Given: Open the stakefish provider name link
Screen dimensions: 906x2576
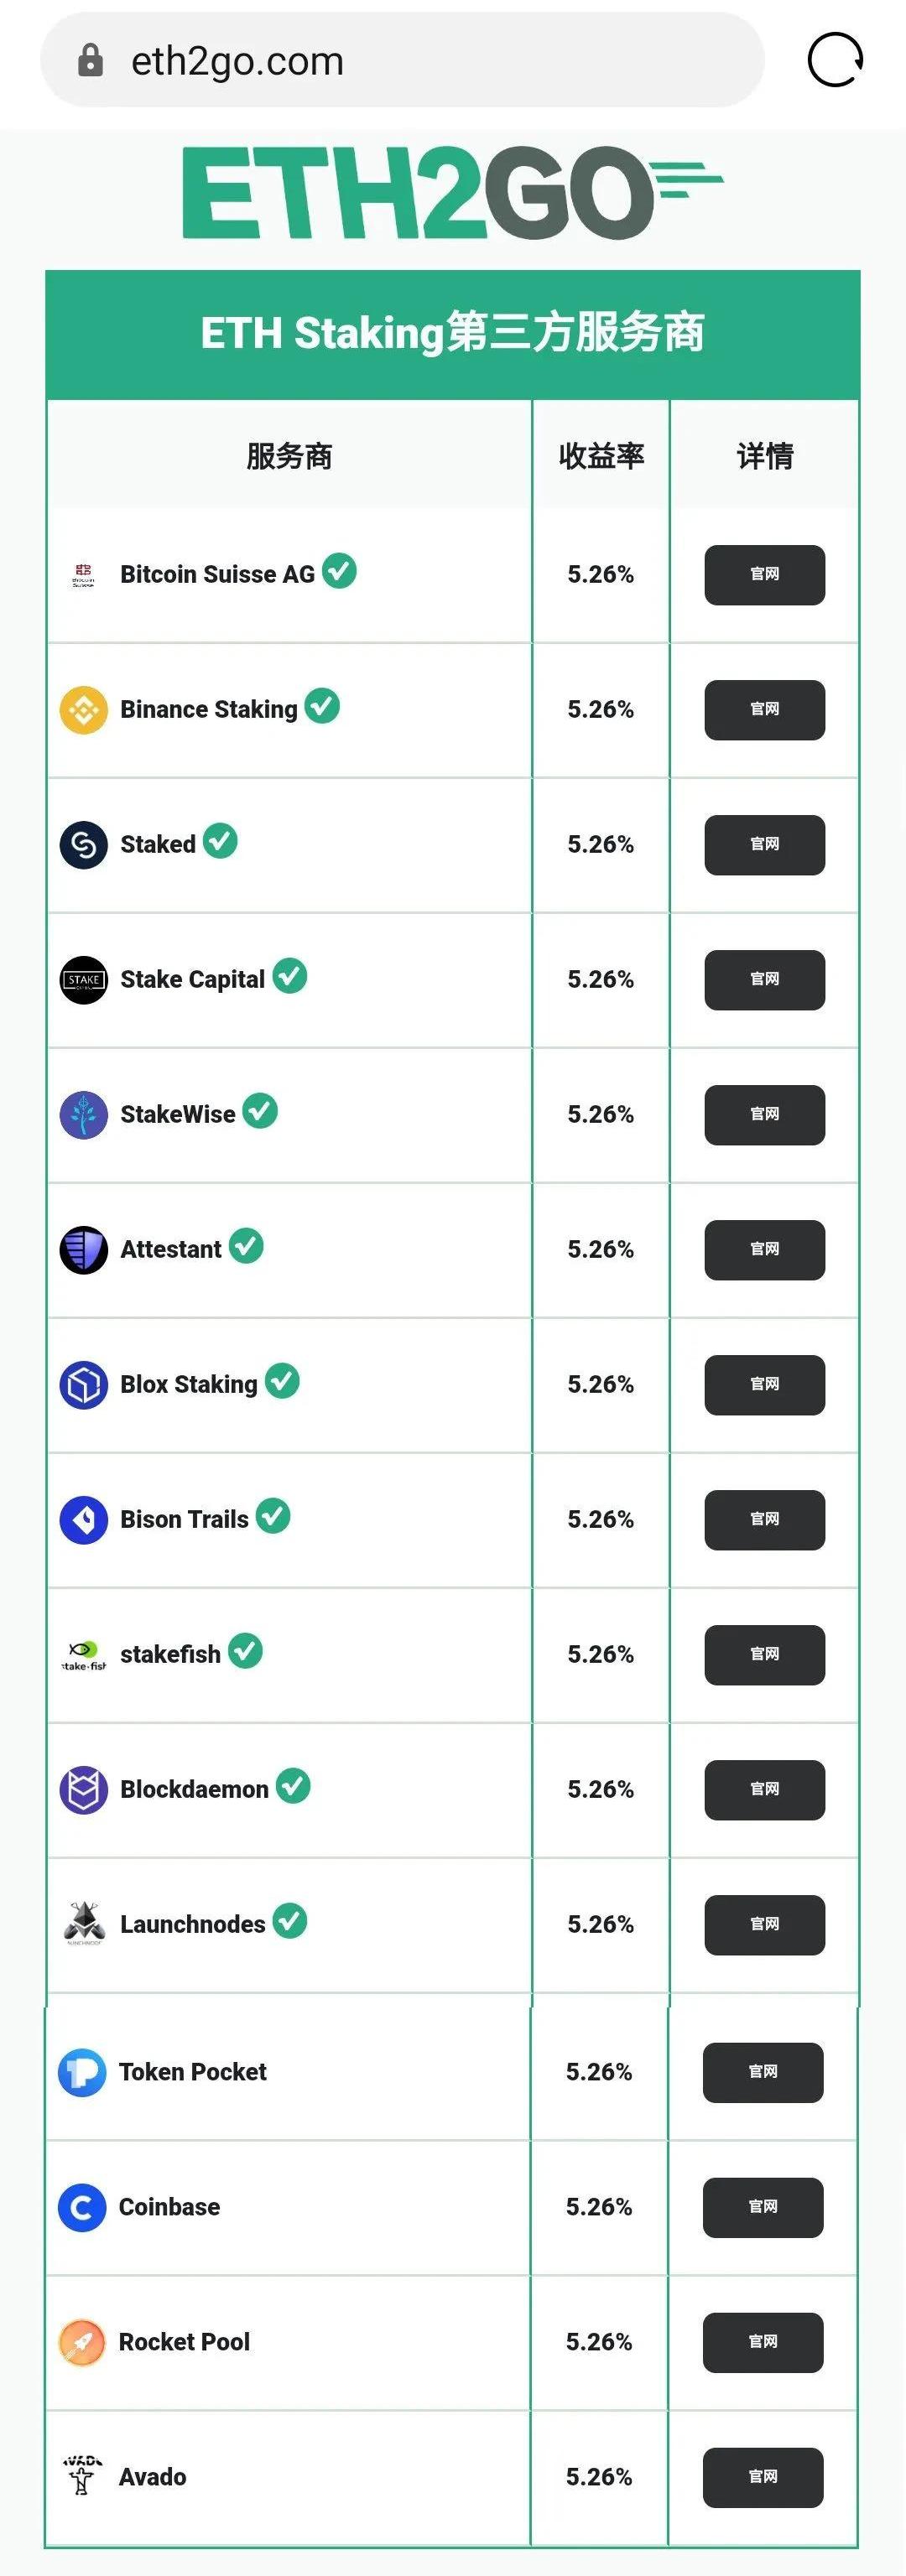Looking at the screenshot, I should tap(170, 1655).
